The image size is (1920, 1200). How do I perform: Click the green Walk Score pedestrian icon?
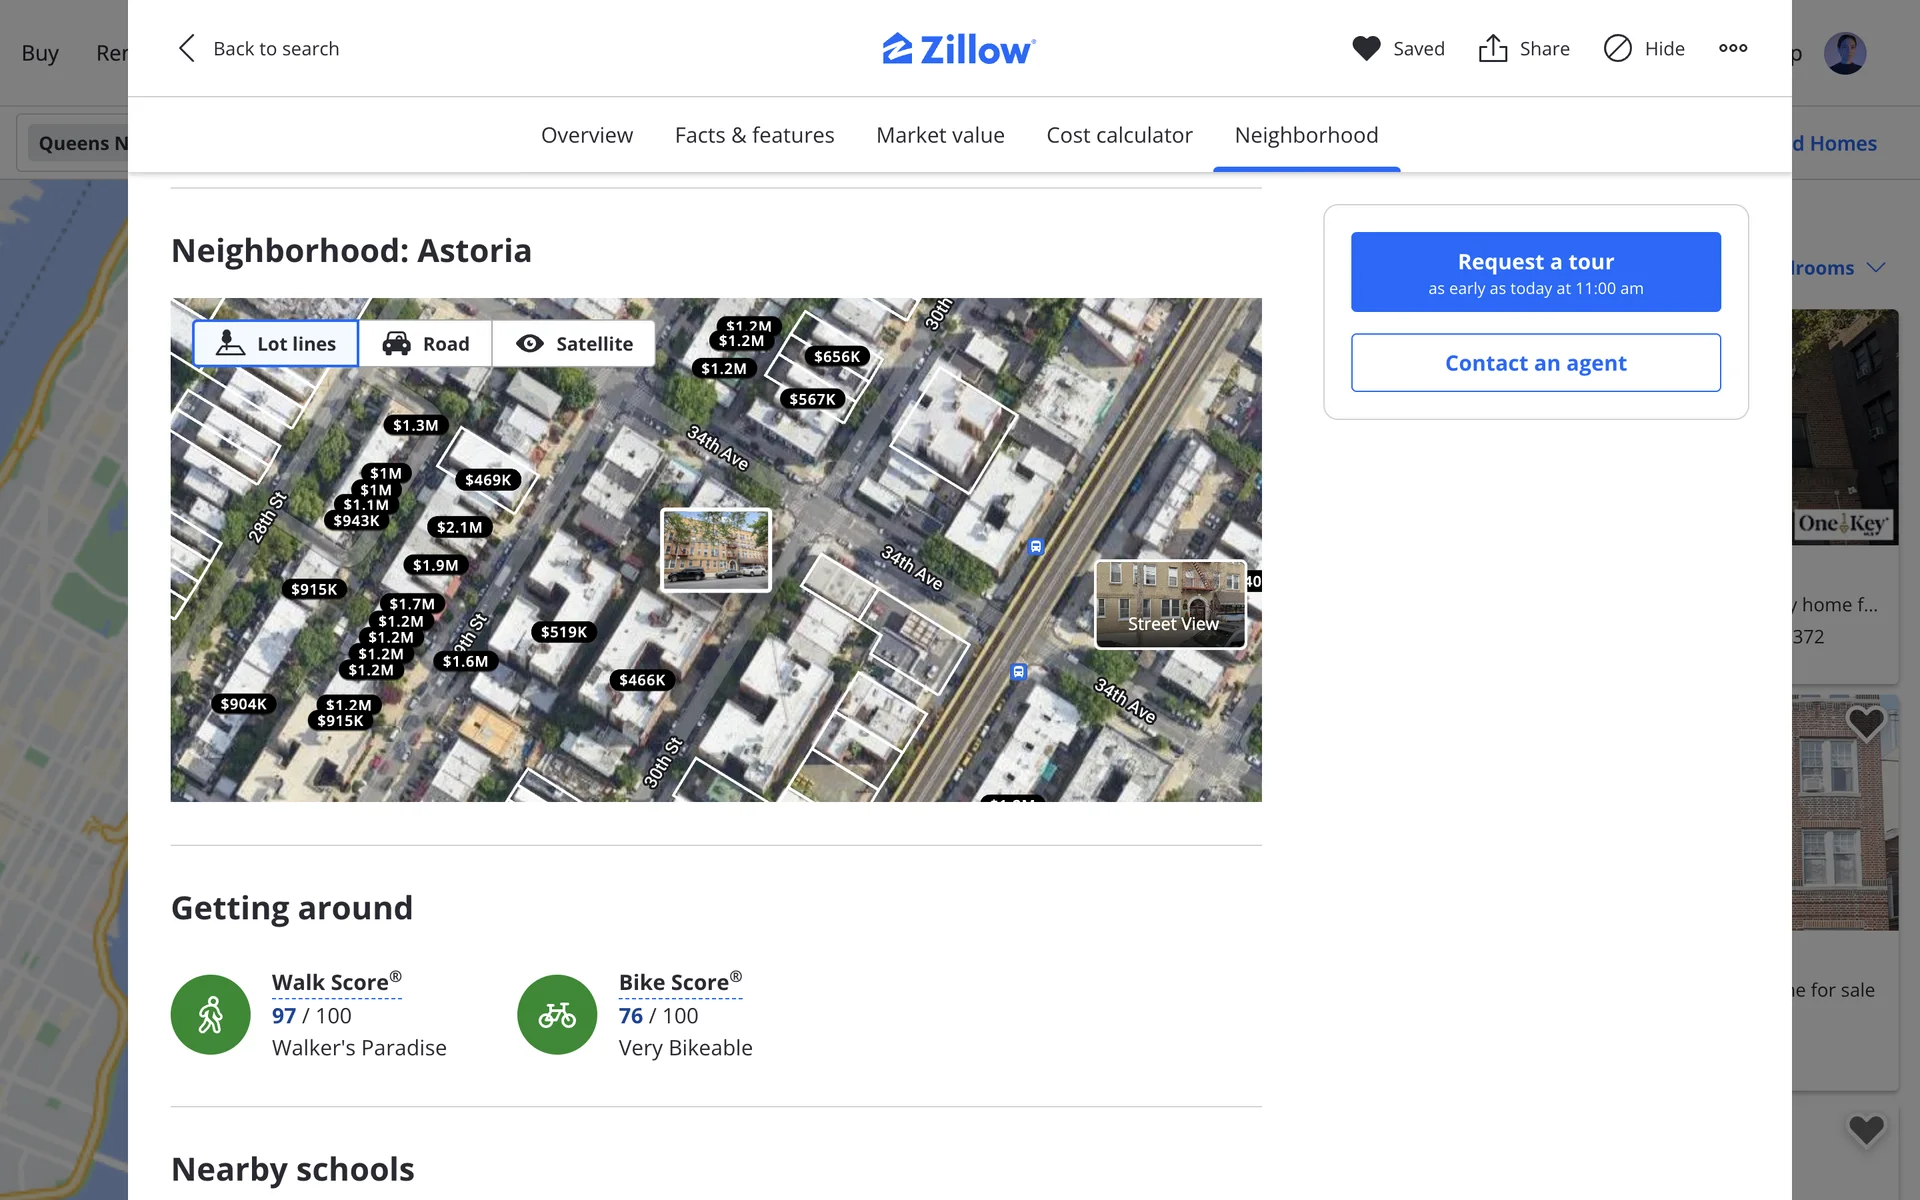210,1014
